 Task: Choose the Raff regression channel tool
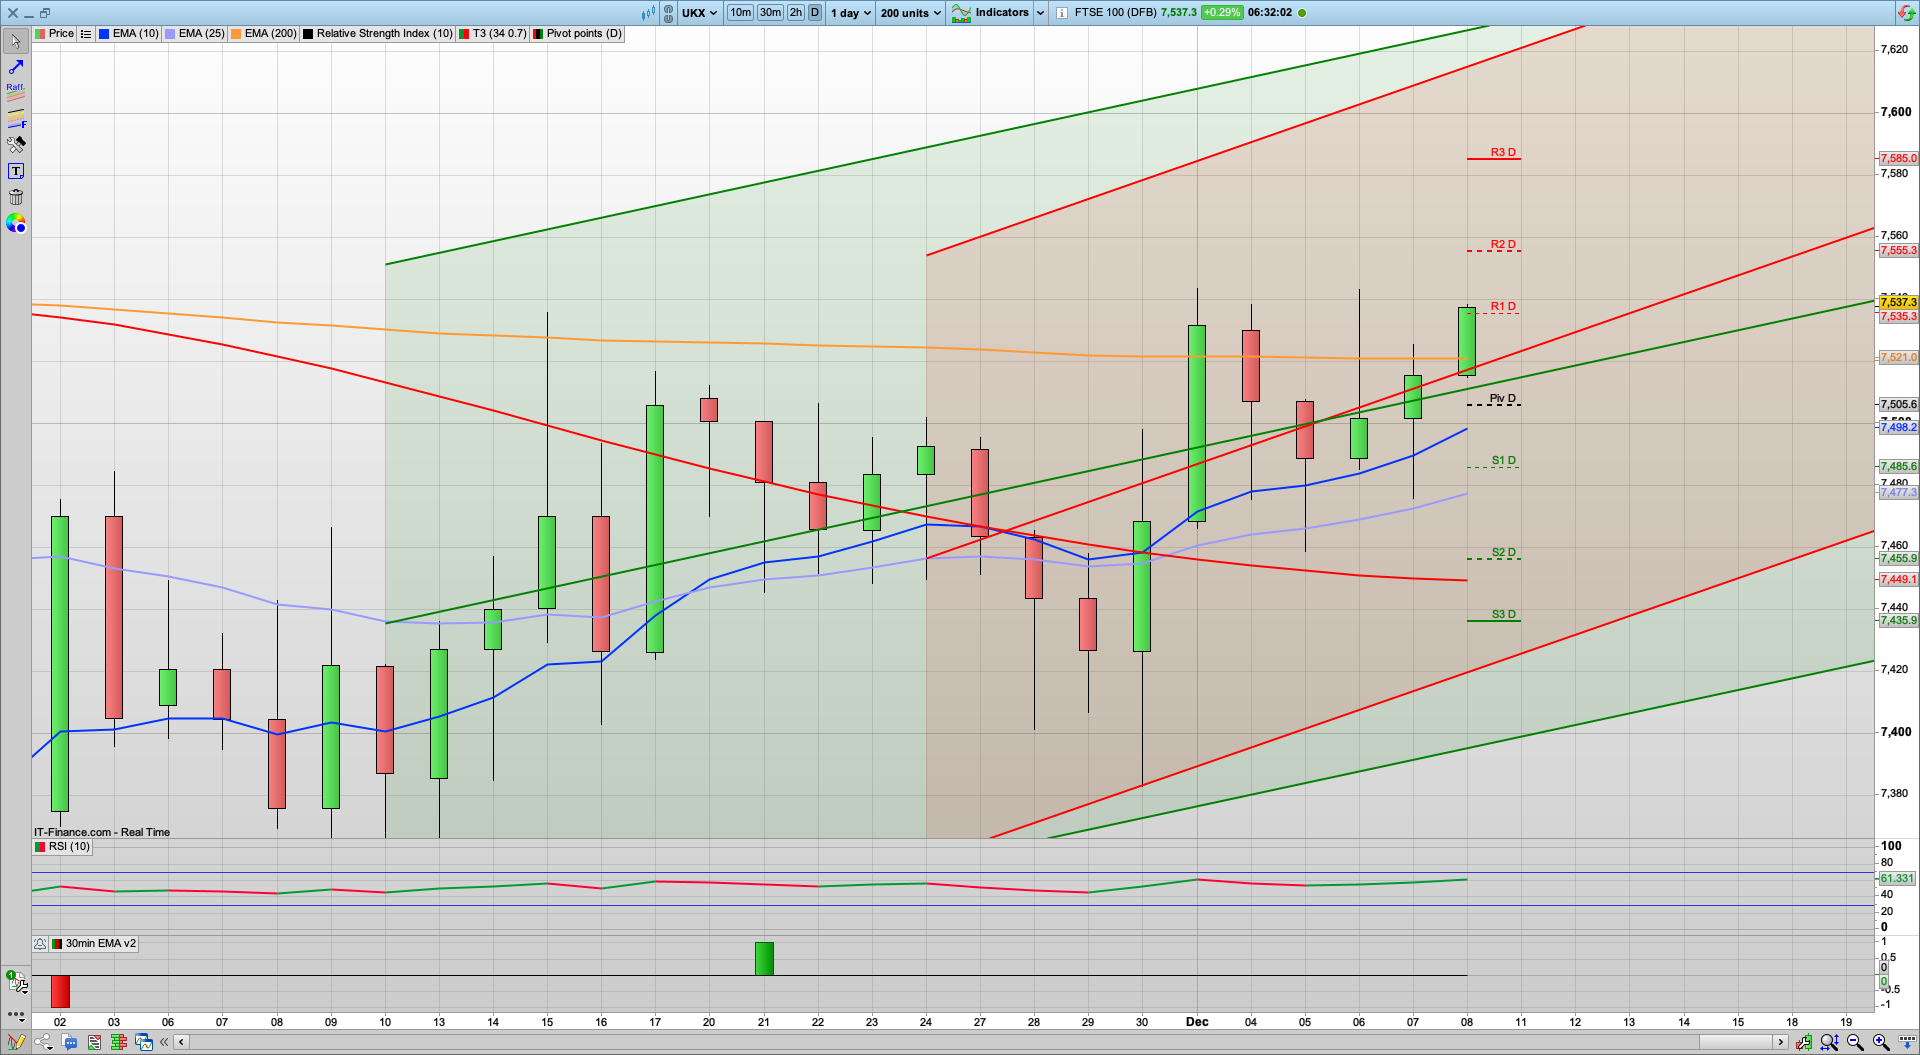pyautogui.click(x=16, y=93)
